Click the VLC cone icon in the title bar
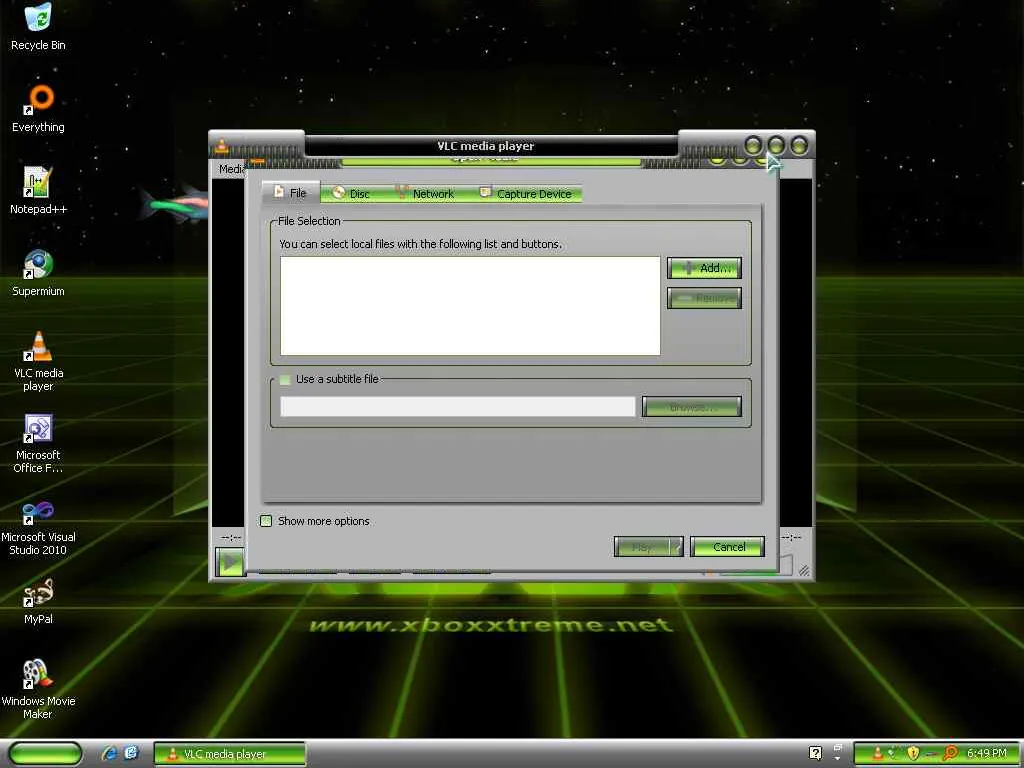 coord(222,146)
